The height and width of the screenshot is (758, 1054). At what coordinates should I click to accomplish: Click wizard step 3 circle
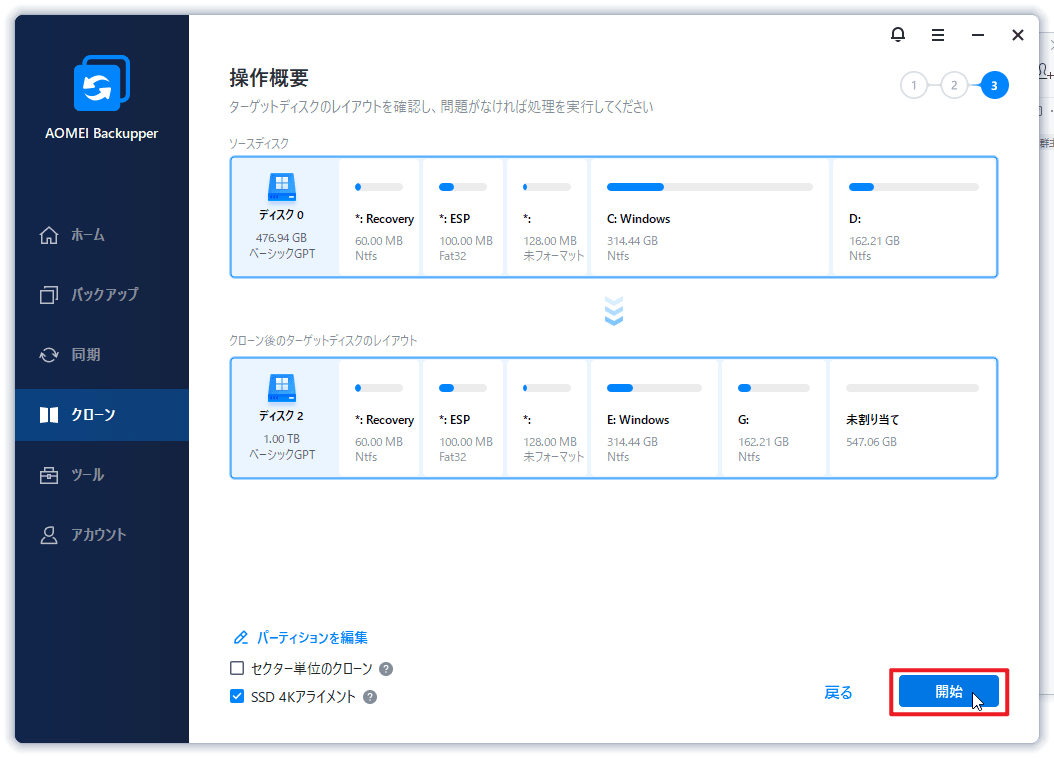994,85
